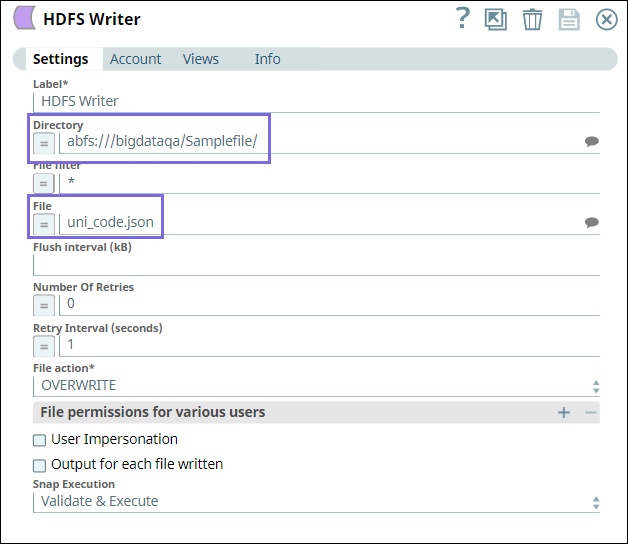628x544 pixels.
Task: Close the HDFS Writer dialog
Action: tap(606, 19)
